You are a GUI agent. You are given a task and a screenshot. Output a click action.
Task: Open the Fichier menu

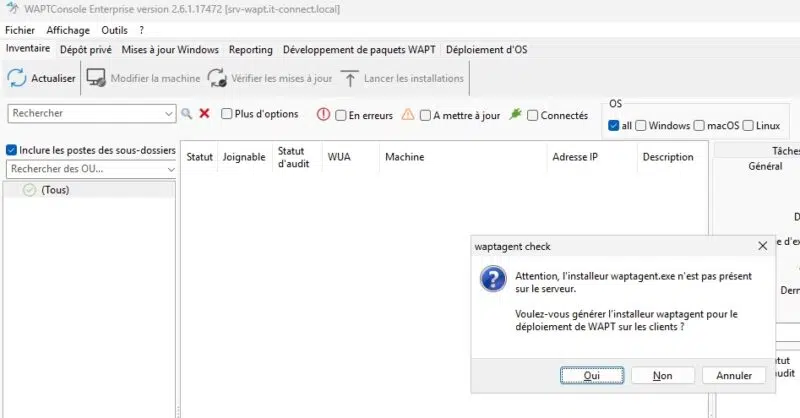[20, 30]
